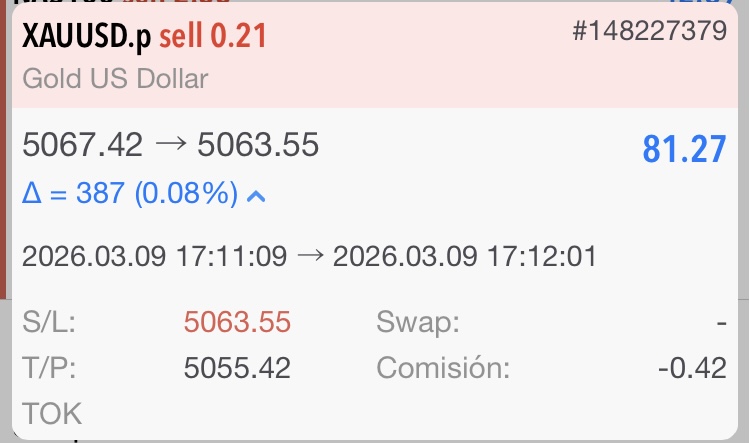749x443 pixels.
Task: Click the red S/L value 5063.55
Action: click(x=237, y=322)
